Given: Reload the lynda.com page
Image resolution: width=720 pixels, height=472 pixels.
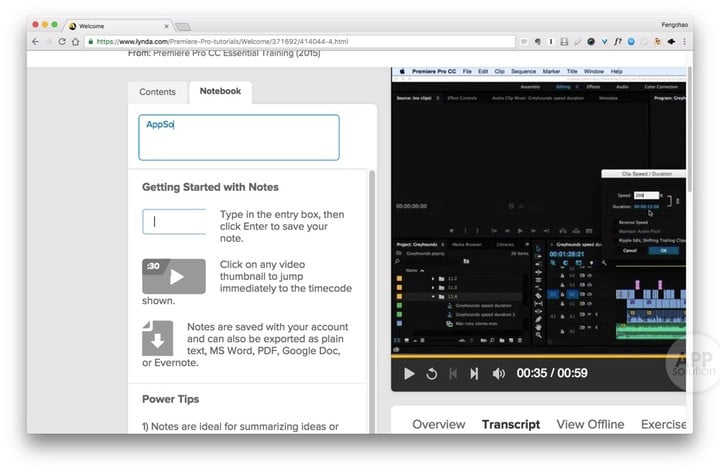Looking at the screenshot, I should click(62, 41).
